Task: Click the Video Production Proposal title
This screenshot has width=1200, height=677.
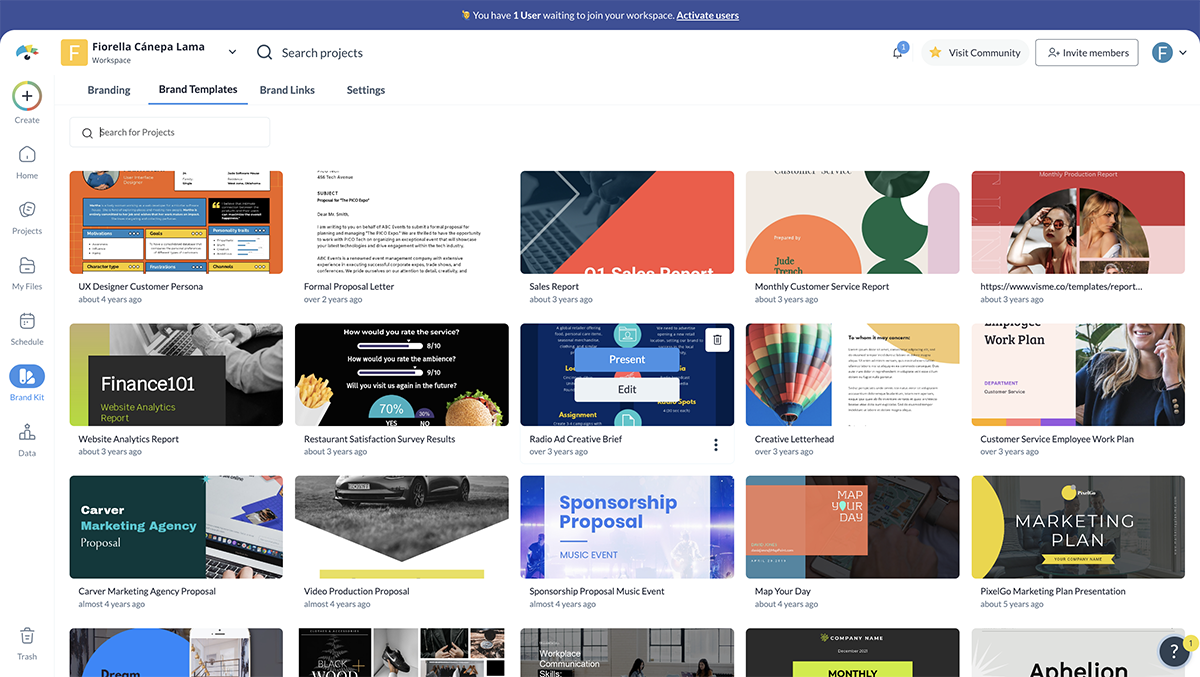Action: click(x=357, y=591)
